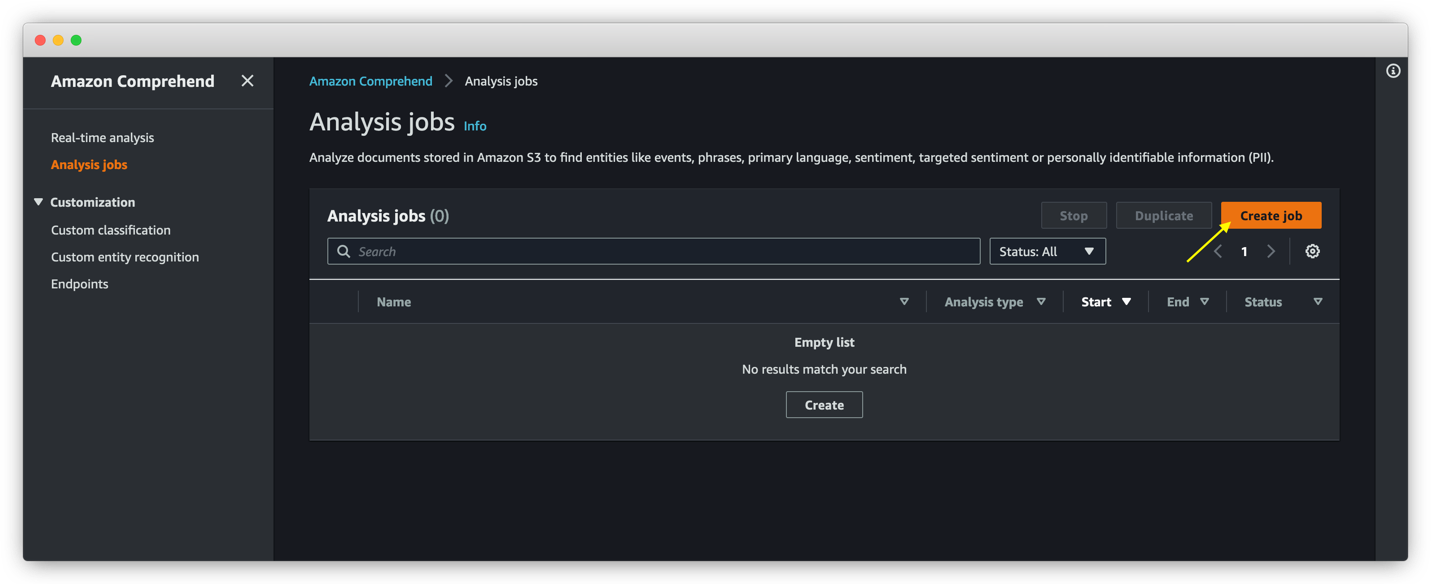1431x584 pixels.
Task: Open table preferences gear icon
Action: point(1312,252)
